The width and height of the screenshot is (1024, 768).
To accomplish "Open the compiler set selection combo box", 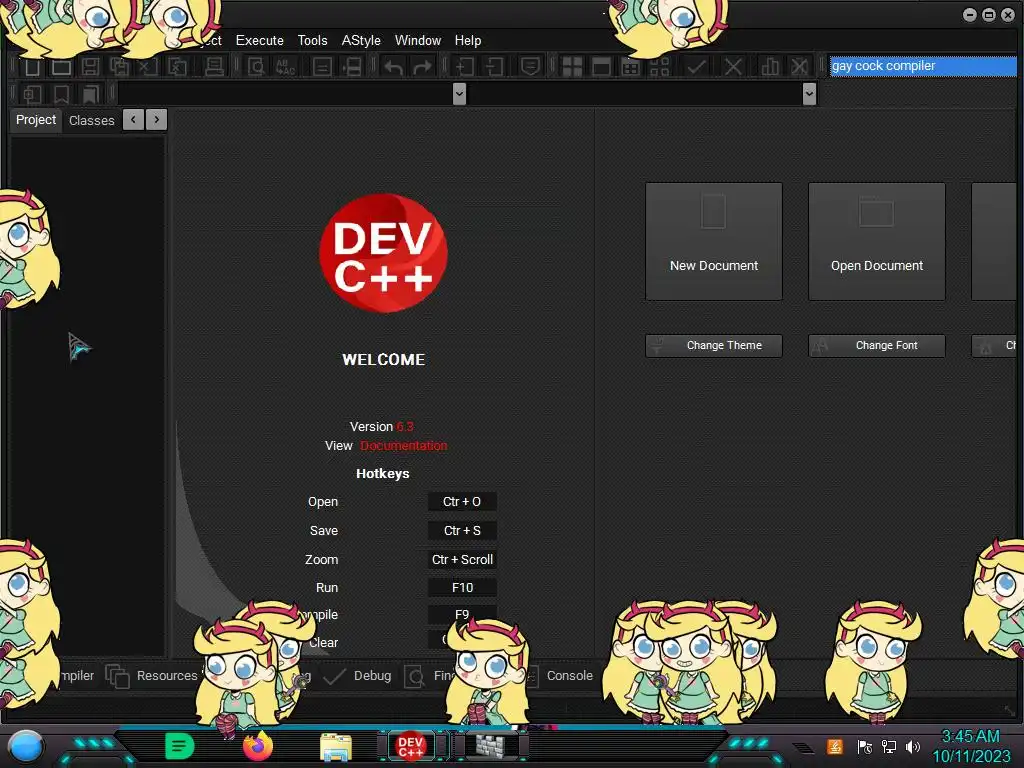I will tap(923, 66).
